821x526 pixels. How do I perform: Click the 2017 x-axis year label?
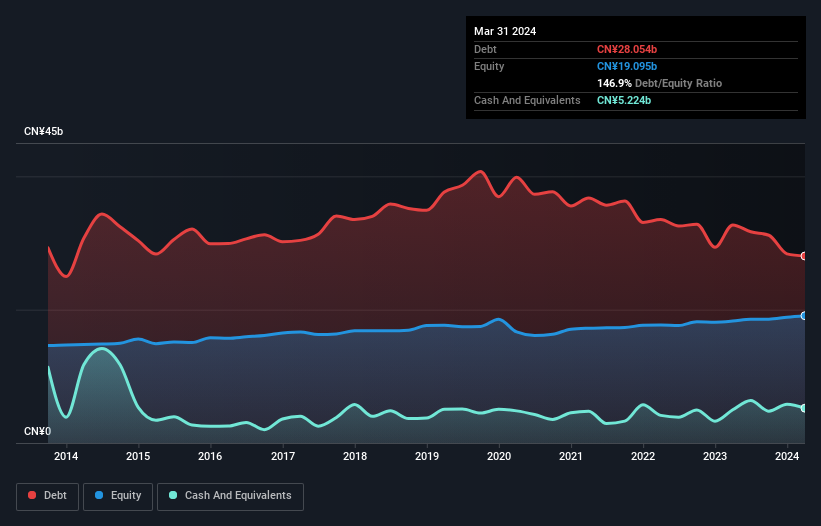pyautogui.click(x=283, y=457)
